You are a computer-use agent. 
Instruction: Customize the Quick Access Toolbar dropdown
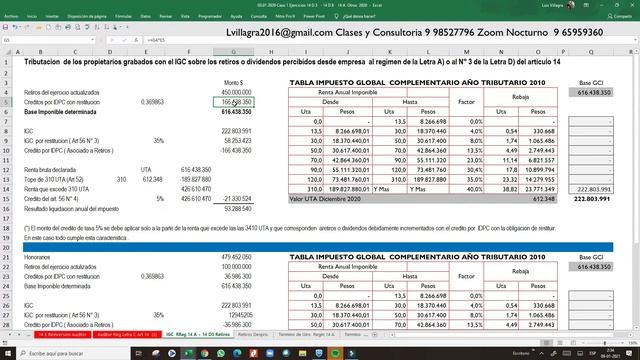coord(127,27)
